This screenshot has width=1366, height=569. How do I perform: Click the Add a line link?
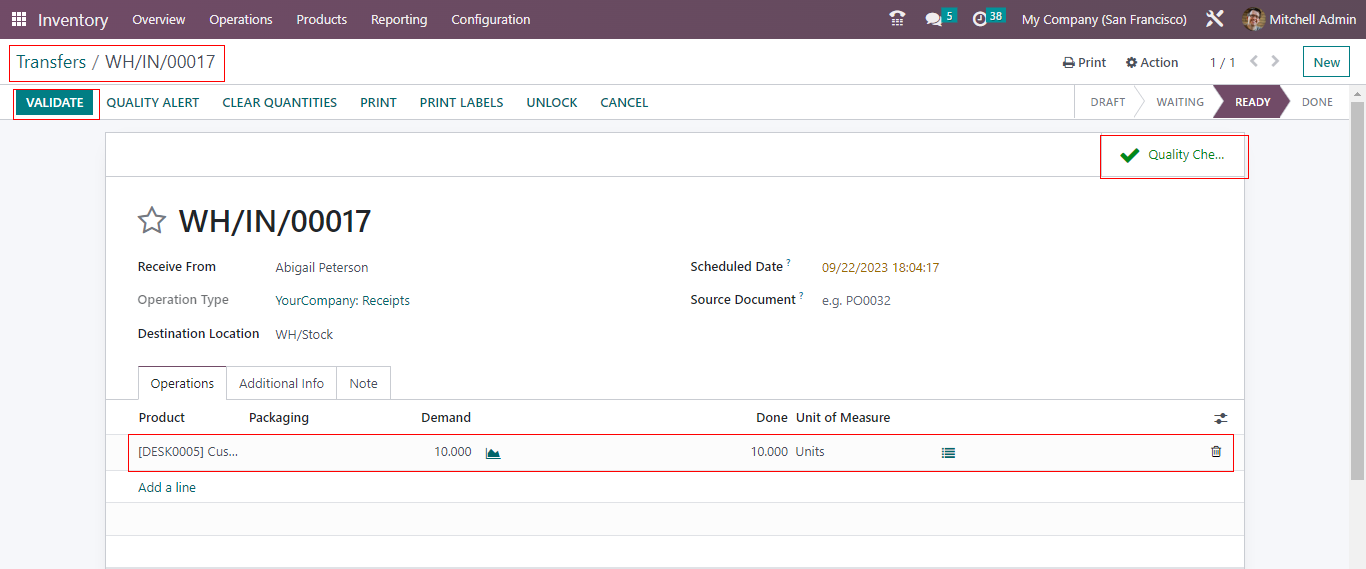[x=167, y=488]
